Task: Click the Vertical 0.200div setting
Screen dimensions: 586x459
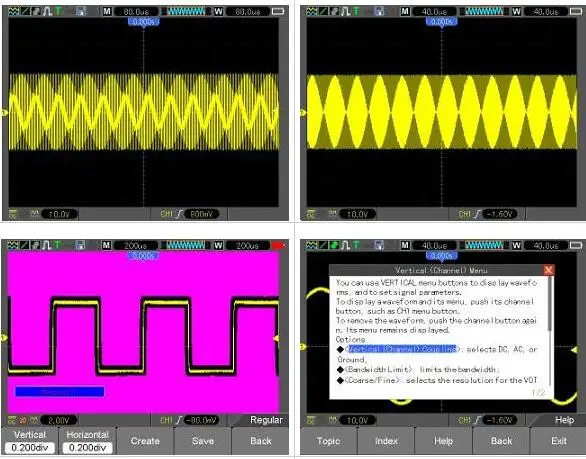Action: (30, 441)
